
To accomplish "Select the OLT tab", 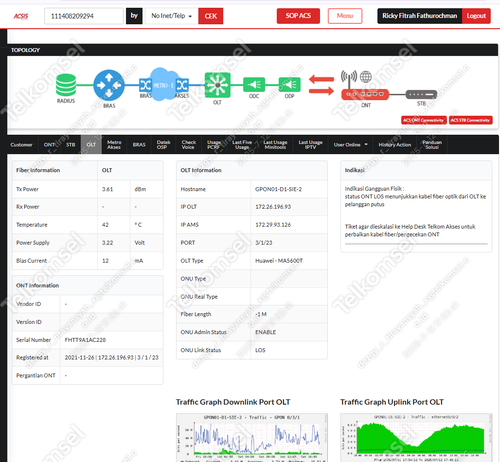I will pyautogui.click(x=91, y=145).
